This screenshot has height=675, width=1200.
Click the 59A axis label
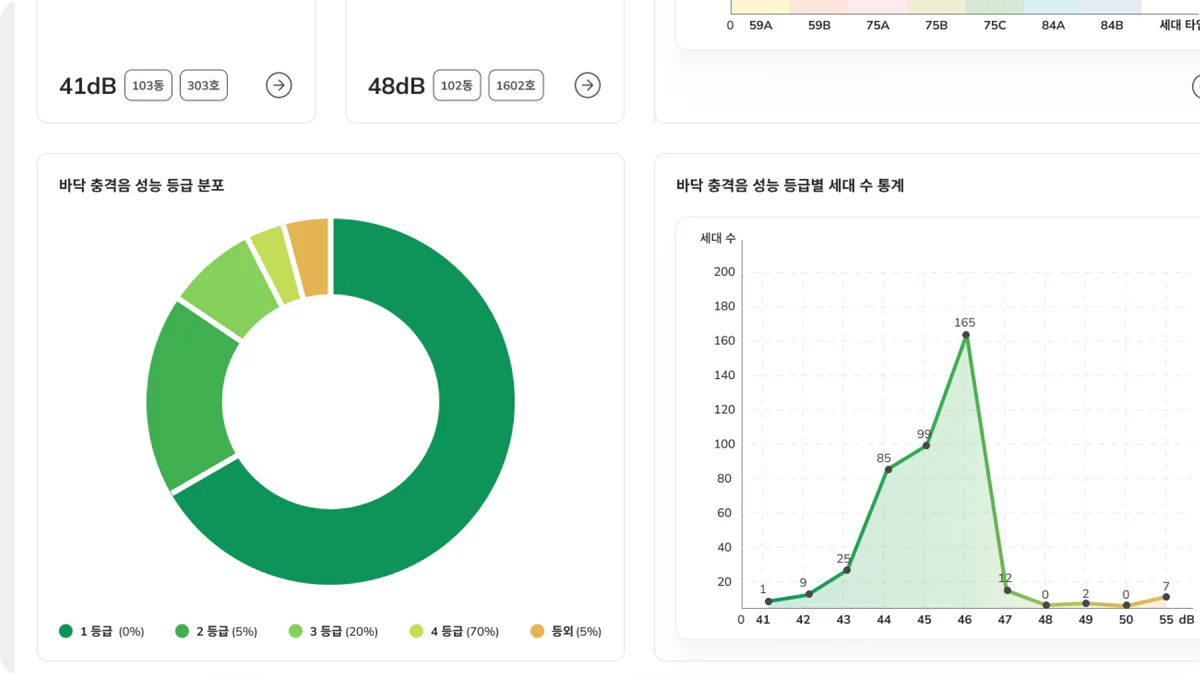[761, 25]
